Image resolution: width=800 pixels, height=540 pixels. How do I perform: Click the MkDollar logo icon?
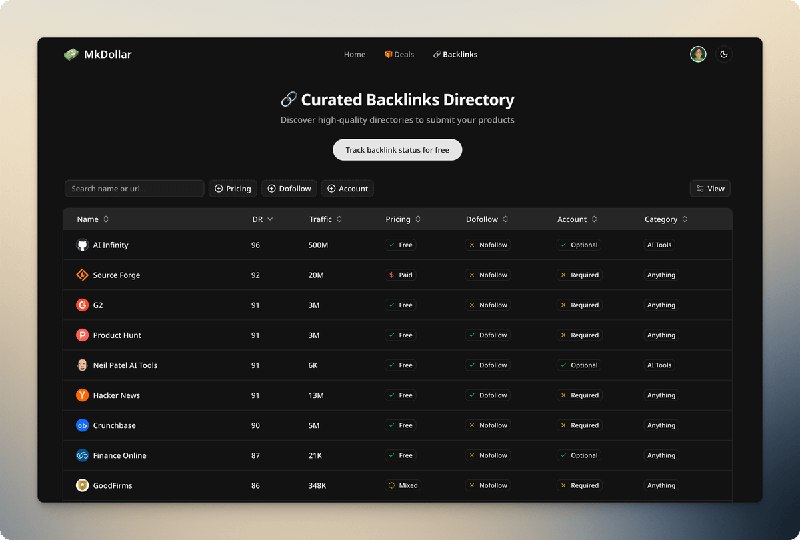(x=71, y=54)
